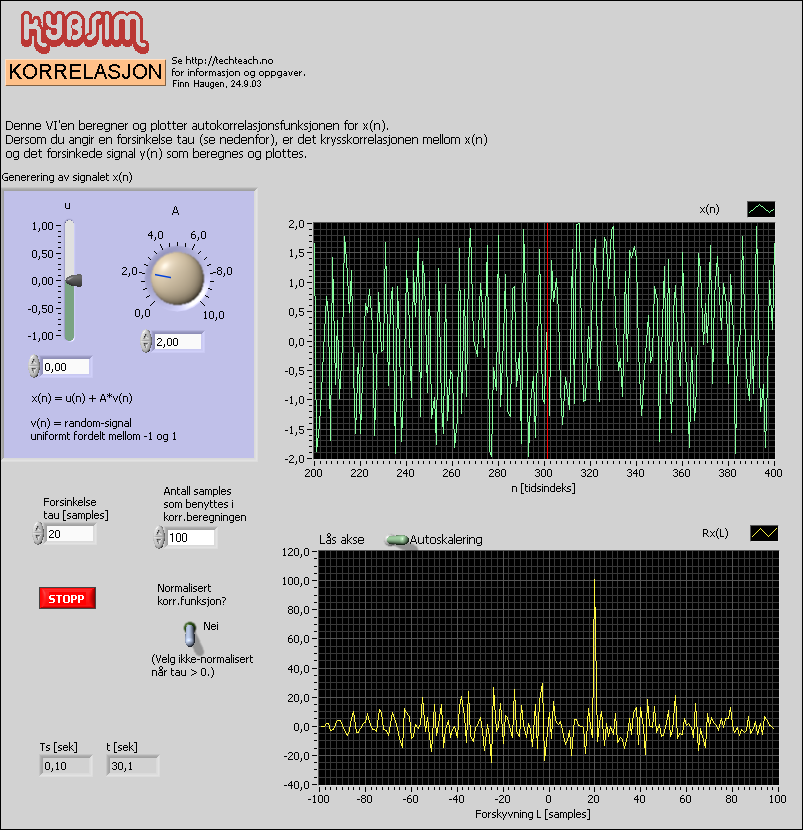Click inside the x(n) signal graph

tap(544, 341)
